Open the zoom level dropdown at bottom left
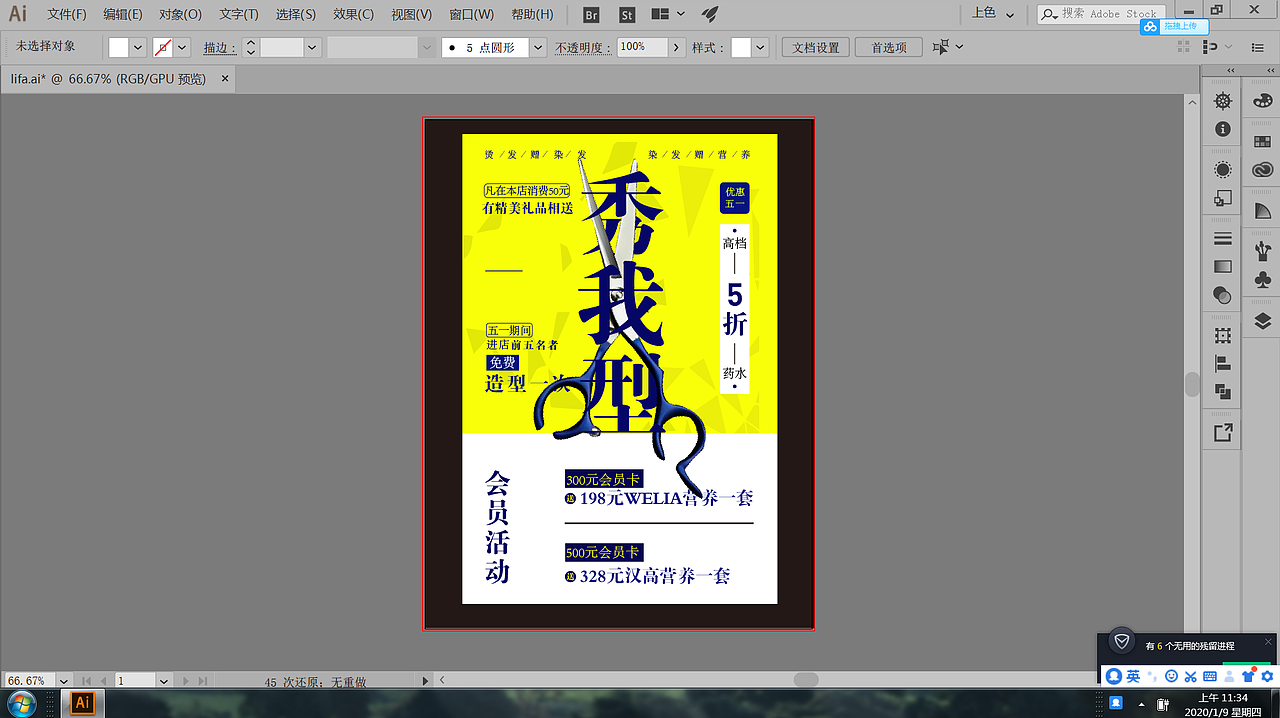This screenshot has width=1280, height=718. pos(64,680)
